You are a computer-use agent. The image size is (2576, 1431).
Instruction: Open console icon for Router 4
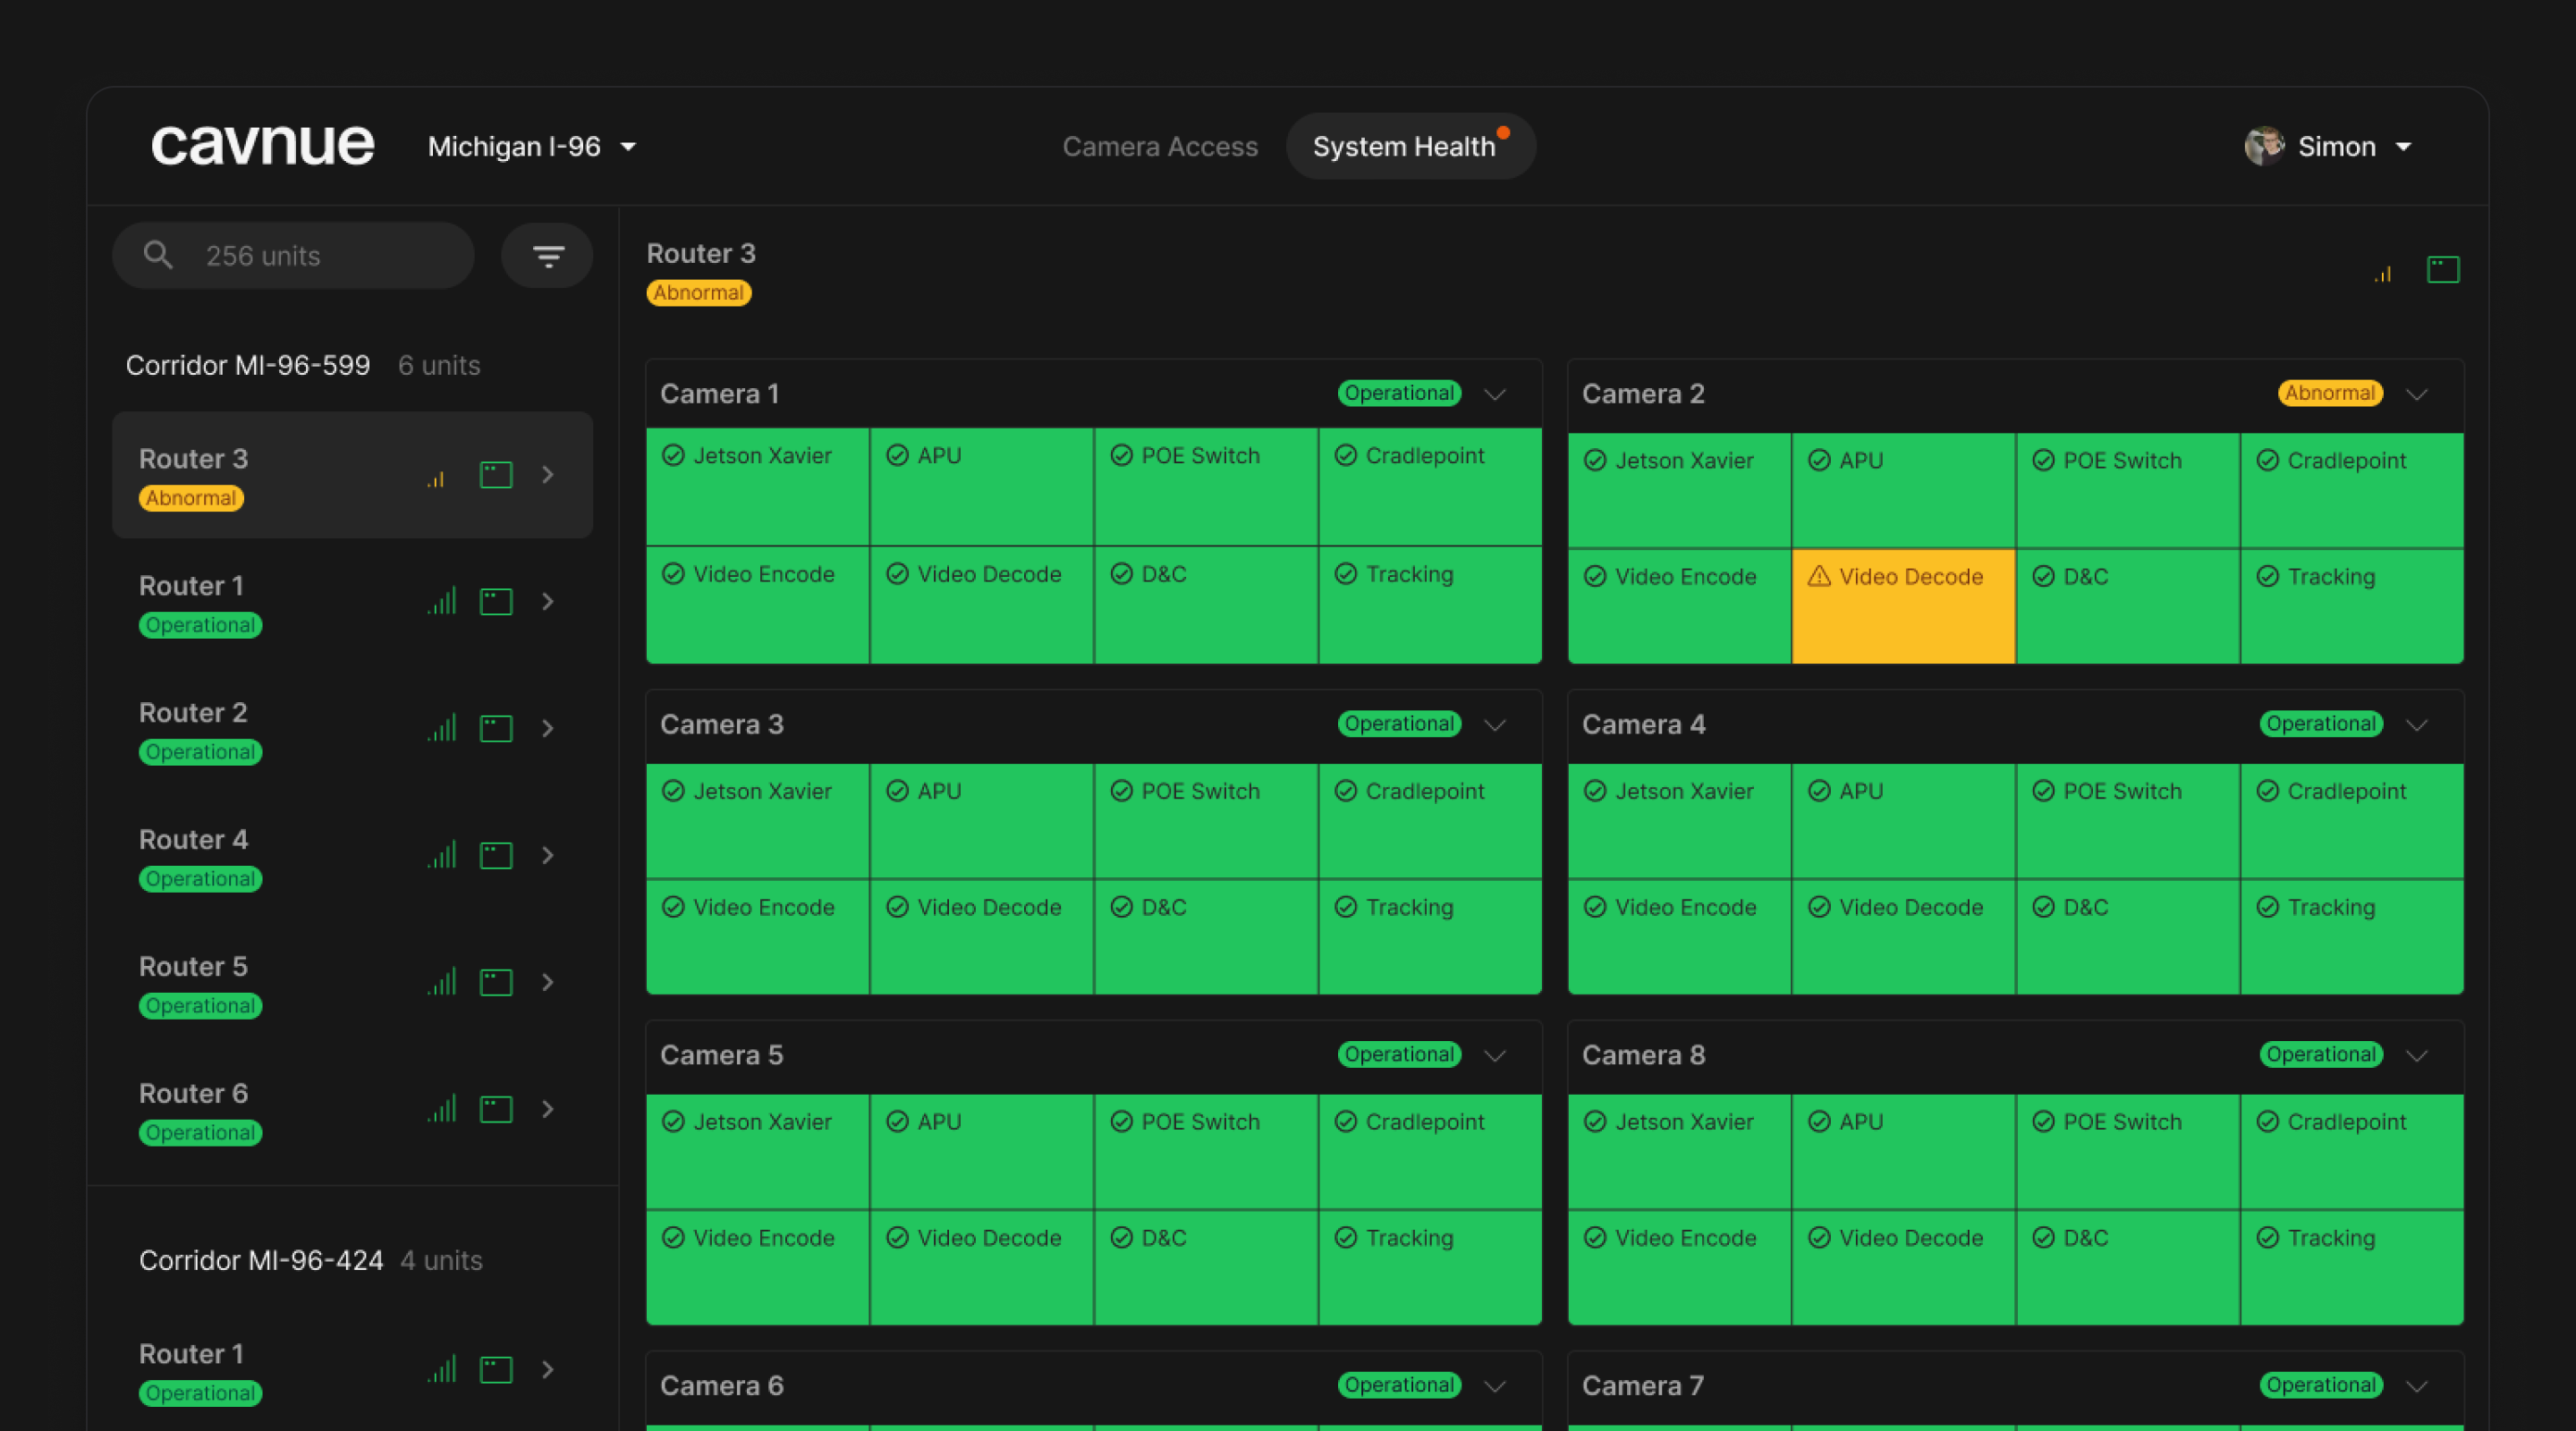pos(496,856)
